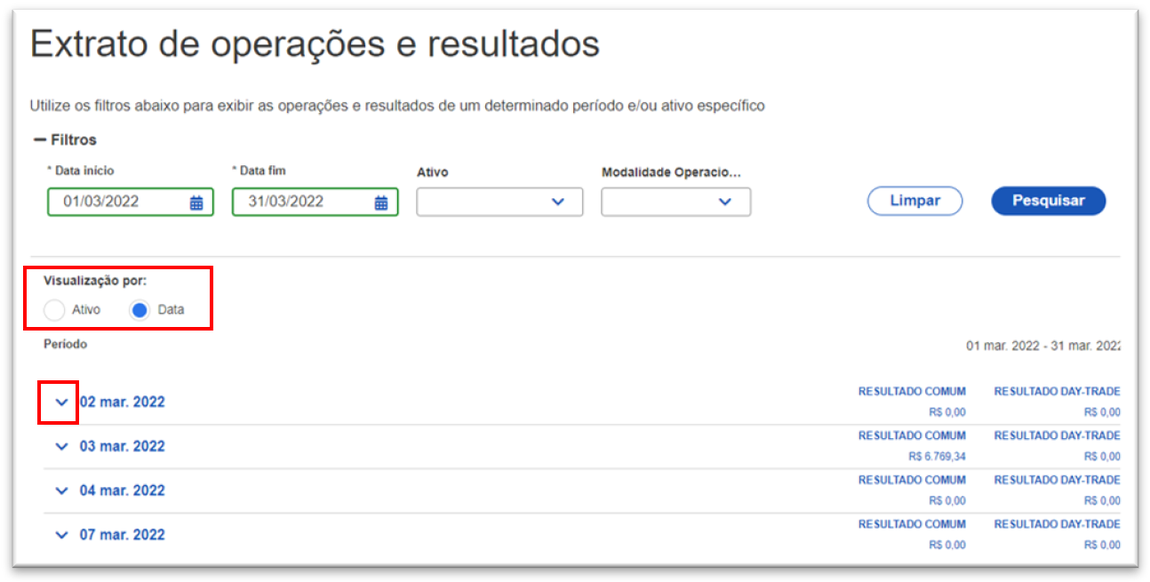Image resolution: width=1150 pixels, height=582 pixels.
Task: Click the chevron expanding 02 mar. 2022
Action: point(61,401)
